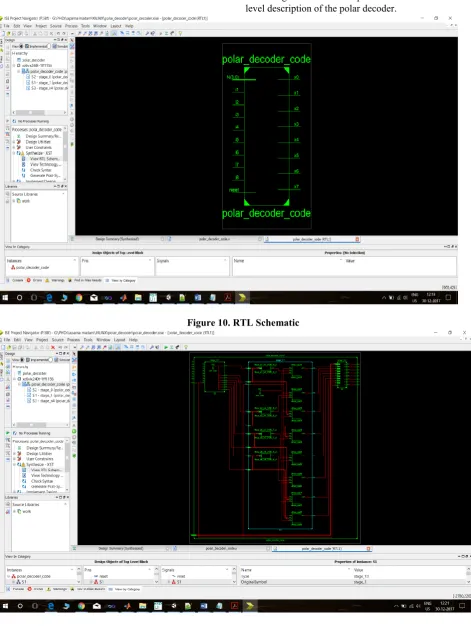Screen dimensions: 471x626
Task: Open Process menu in upper ISE window
Action: pyautogui.click(x=71, y=26)
